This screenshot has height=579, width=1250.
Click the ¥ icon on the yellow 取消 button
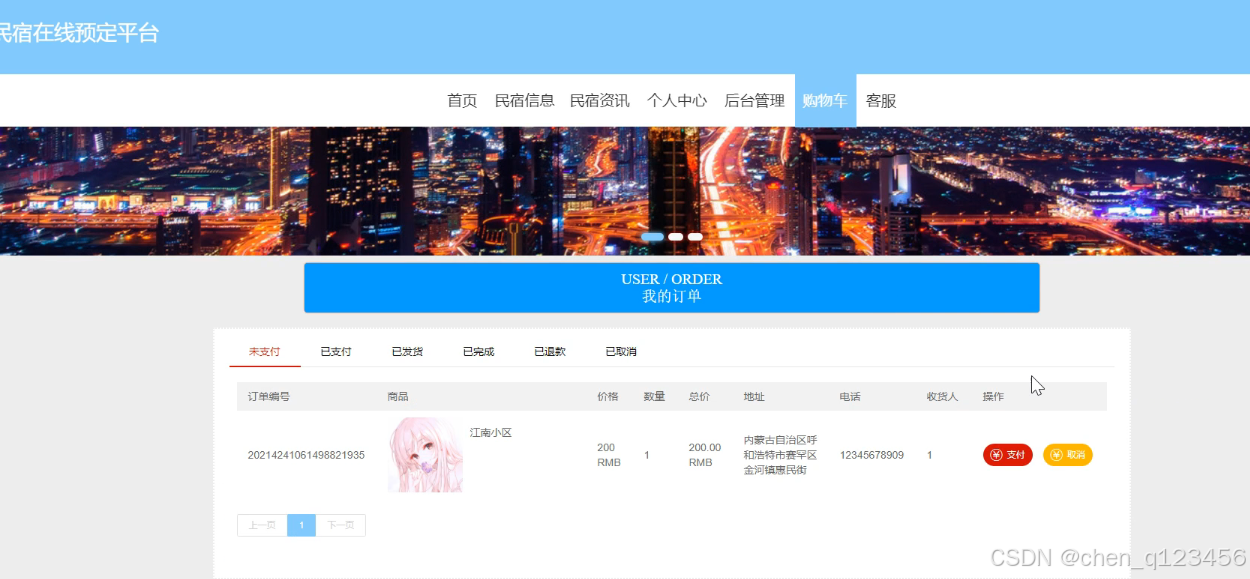tap(1056, 455)
